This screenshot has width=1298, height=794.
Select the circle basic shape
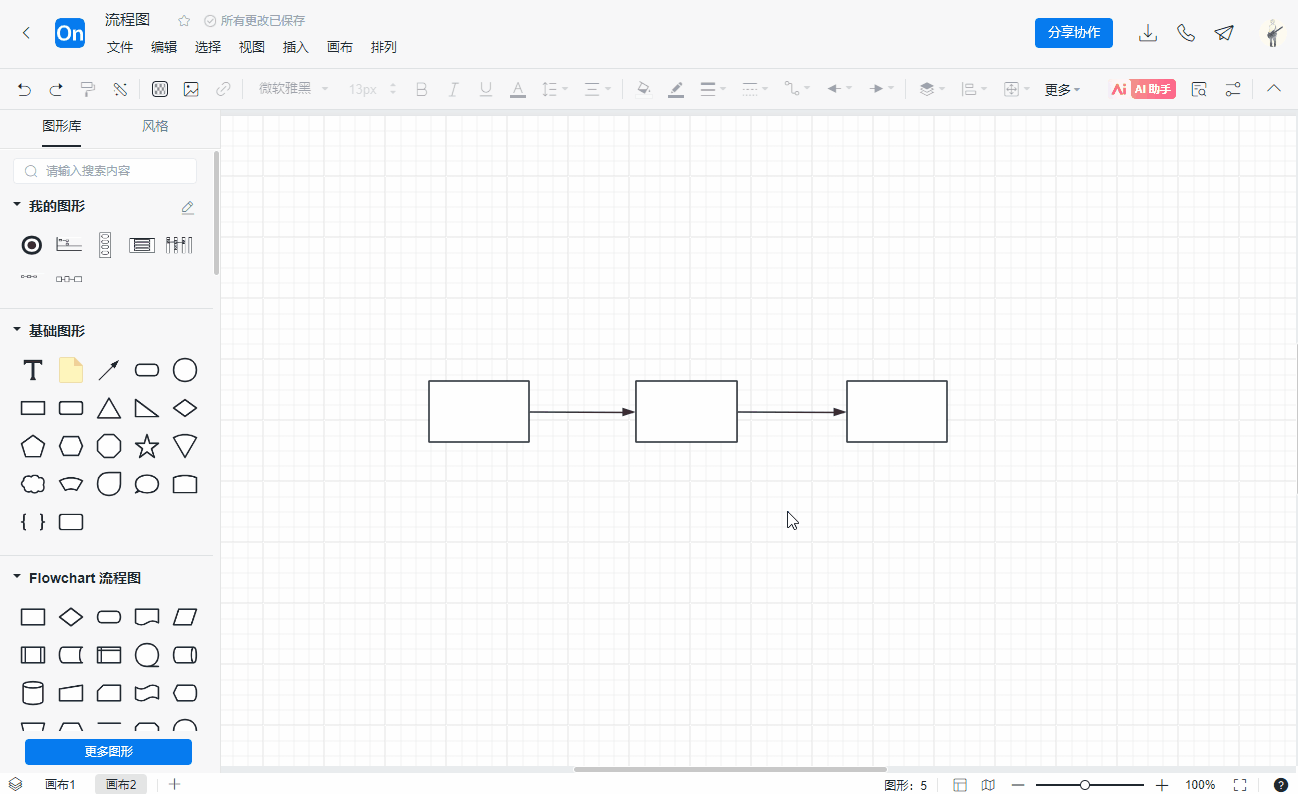click(x=185, y=370)
